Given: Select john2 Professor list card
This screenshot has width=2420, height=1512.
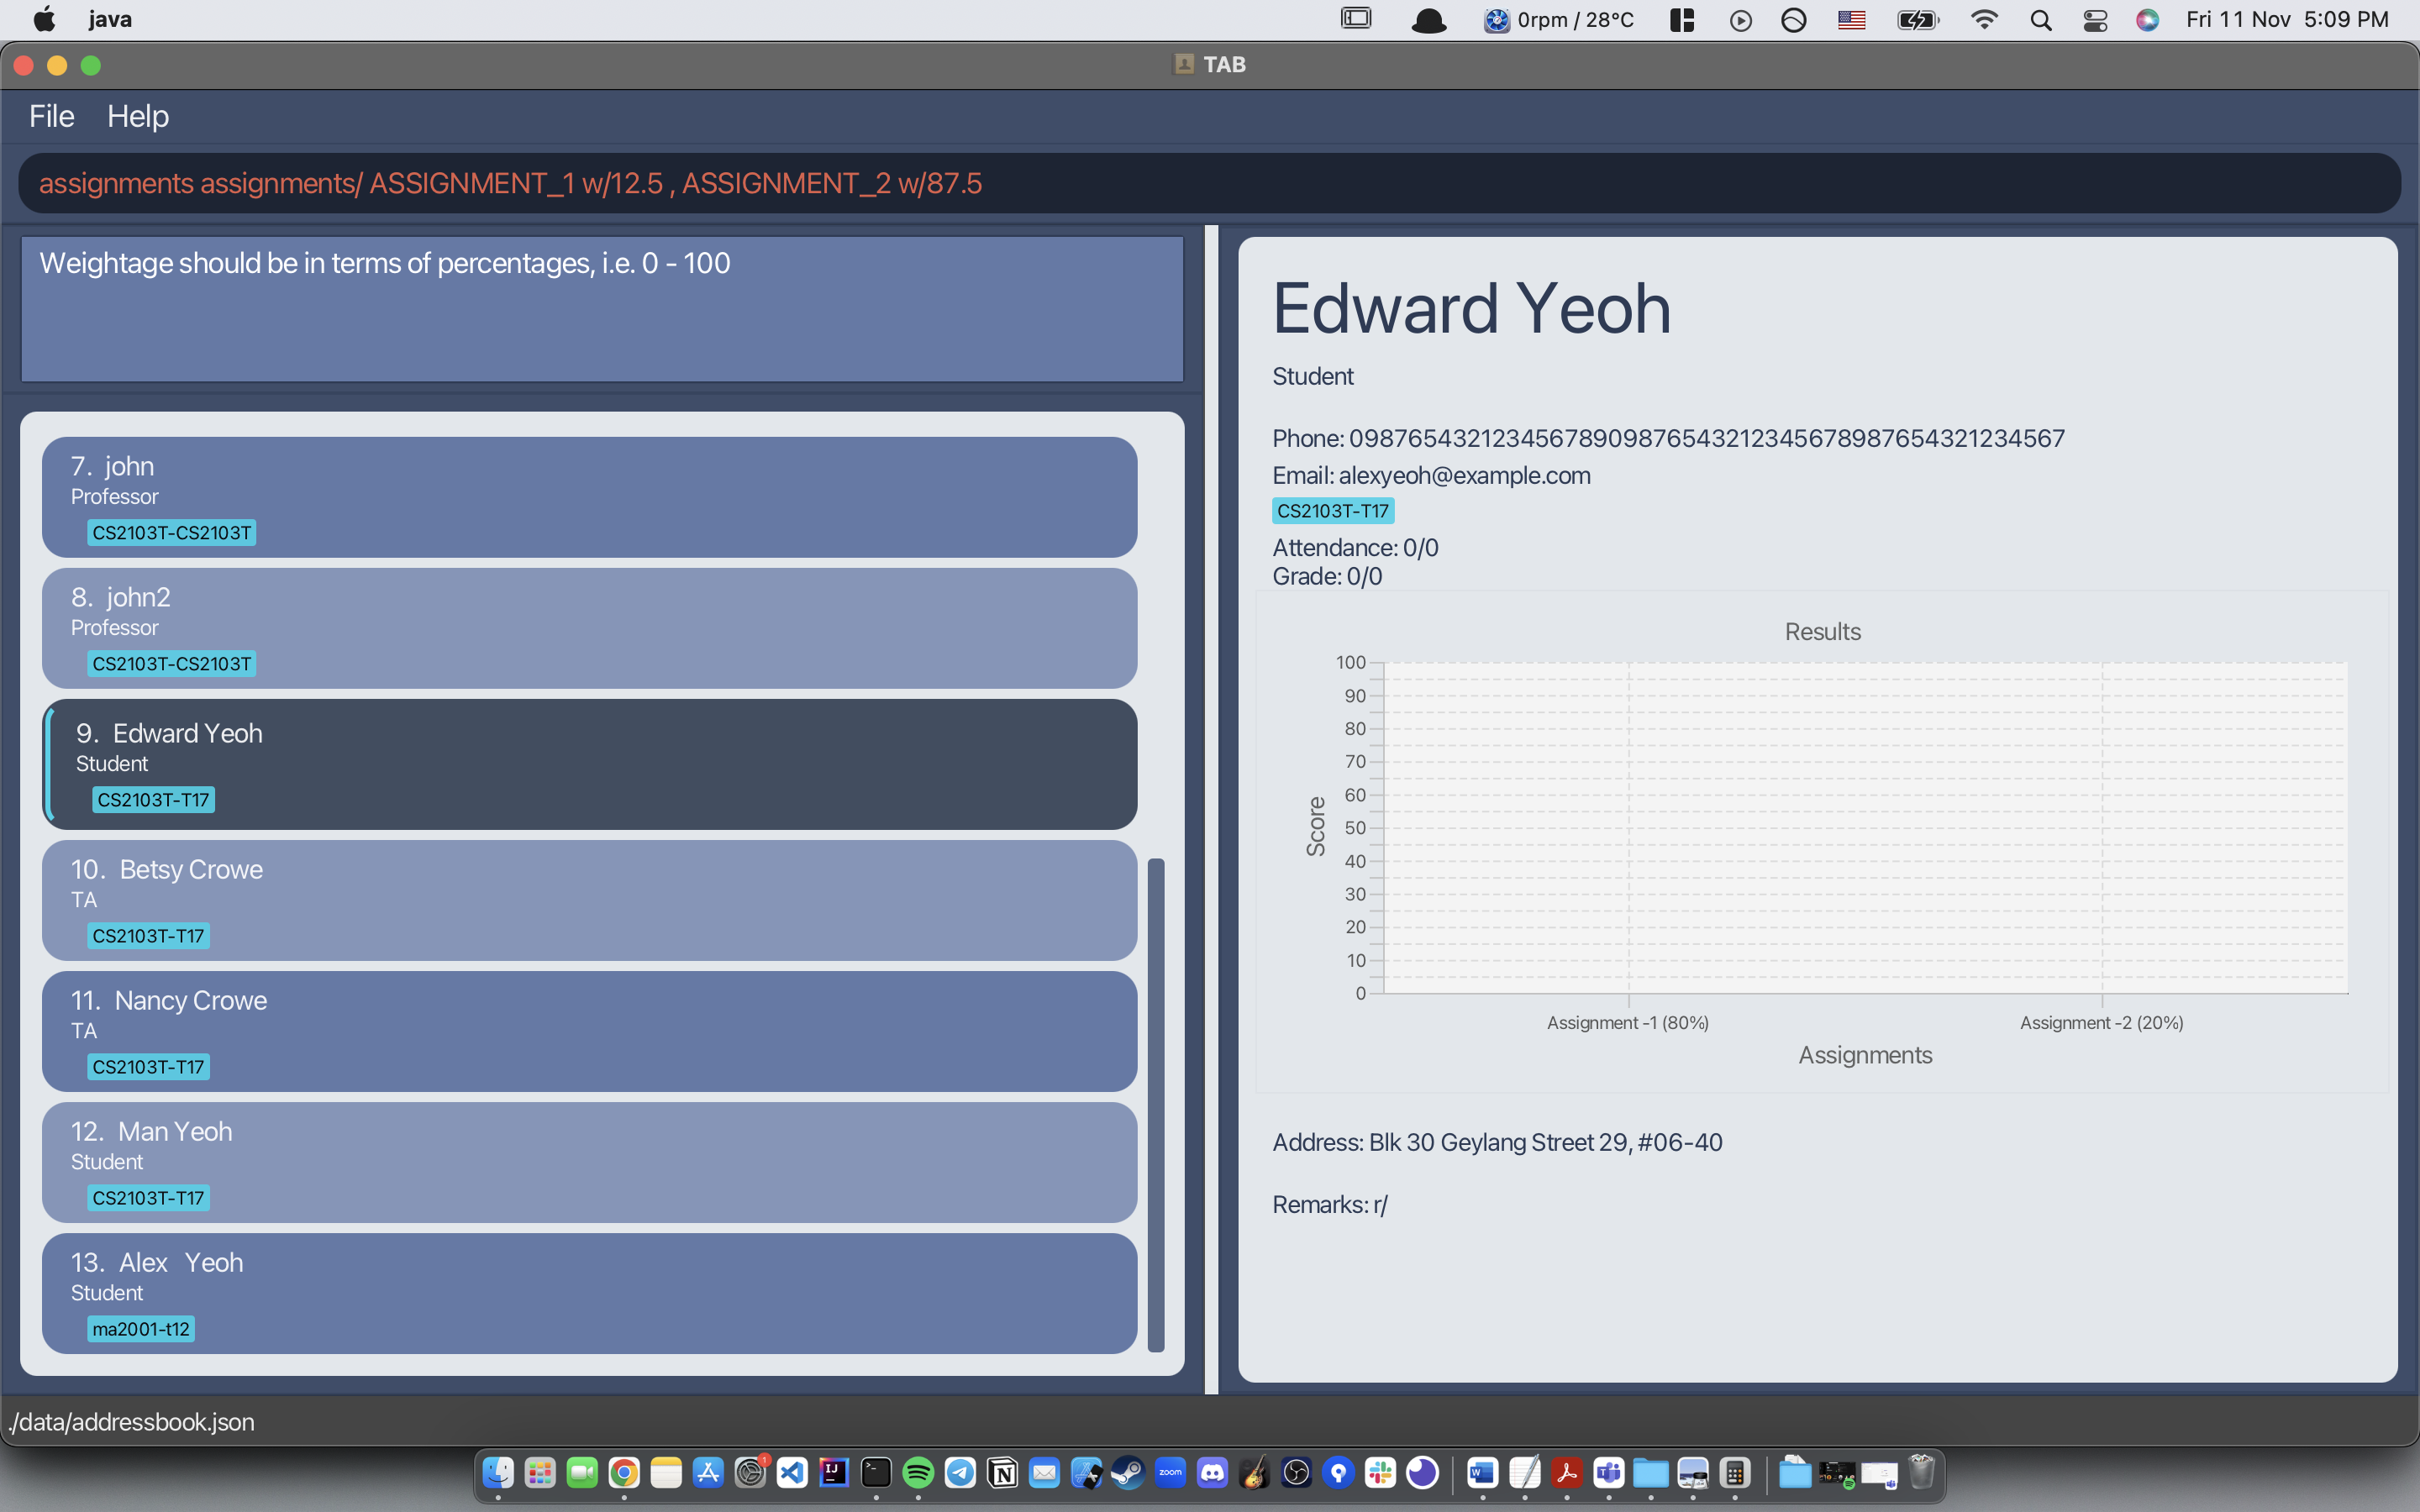Looking at the screenshot, I should pyautogui.click(x=590, y=628).
